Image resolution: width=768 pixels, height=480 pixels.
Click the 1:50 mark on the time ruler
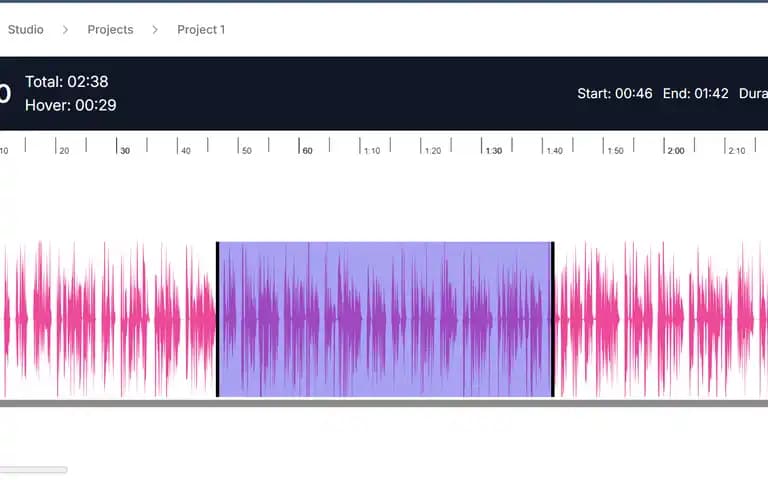pos(615,151)
